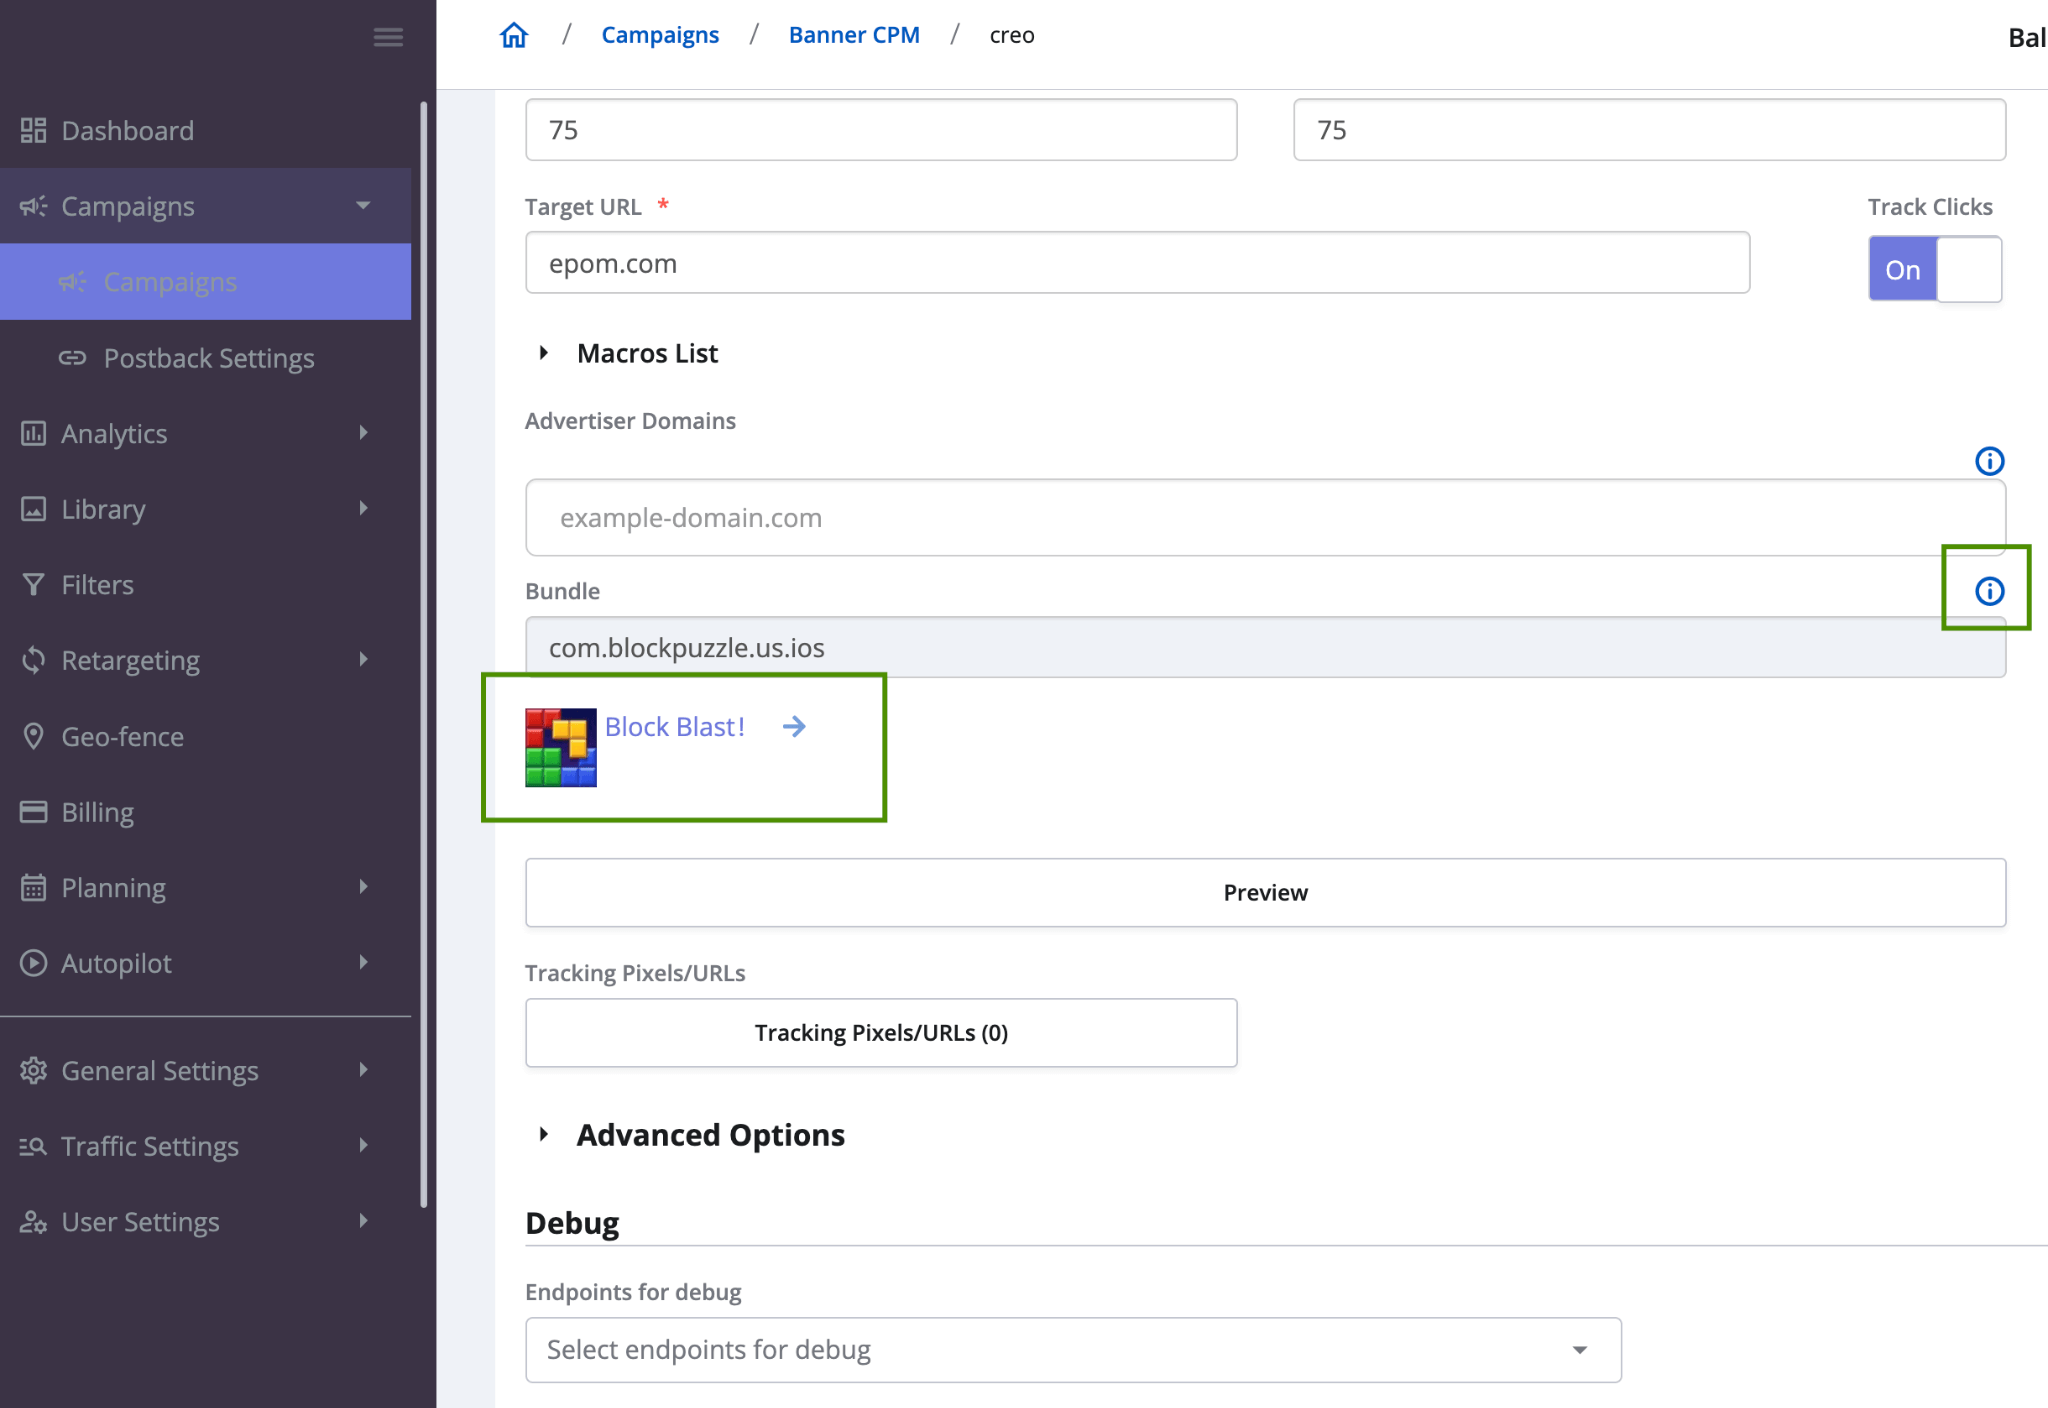Click the sidebar scrollbar
The height and width of the screenshot is (1408, 2048).
pos(424,655)
